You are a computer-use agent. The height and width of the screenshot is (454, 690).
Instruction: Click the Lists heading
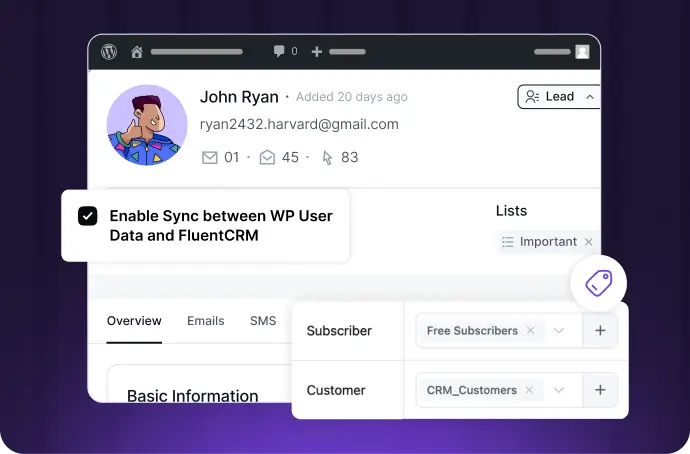point(511,211)
